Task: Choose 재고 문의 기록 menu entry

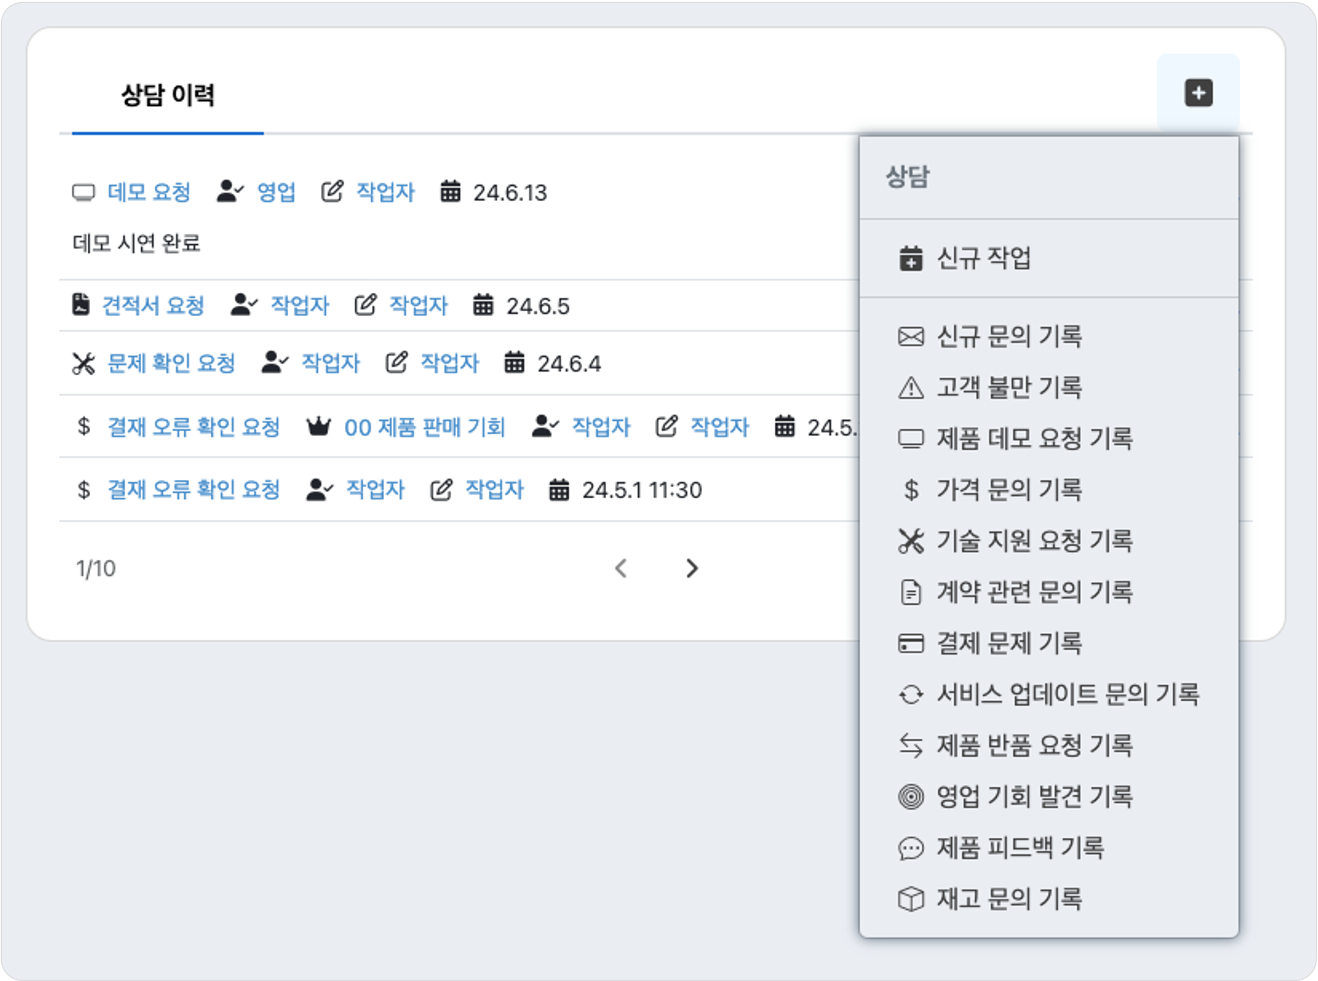Action: [x=1049, y=899]
